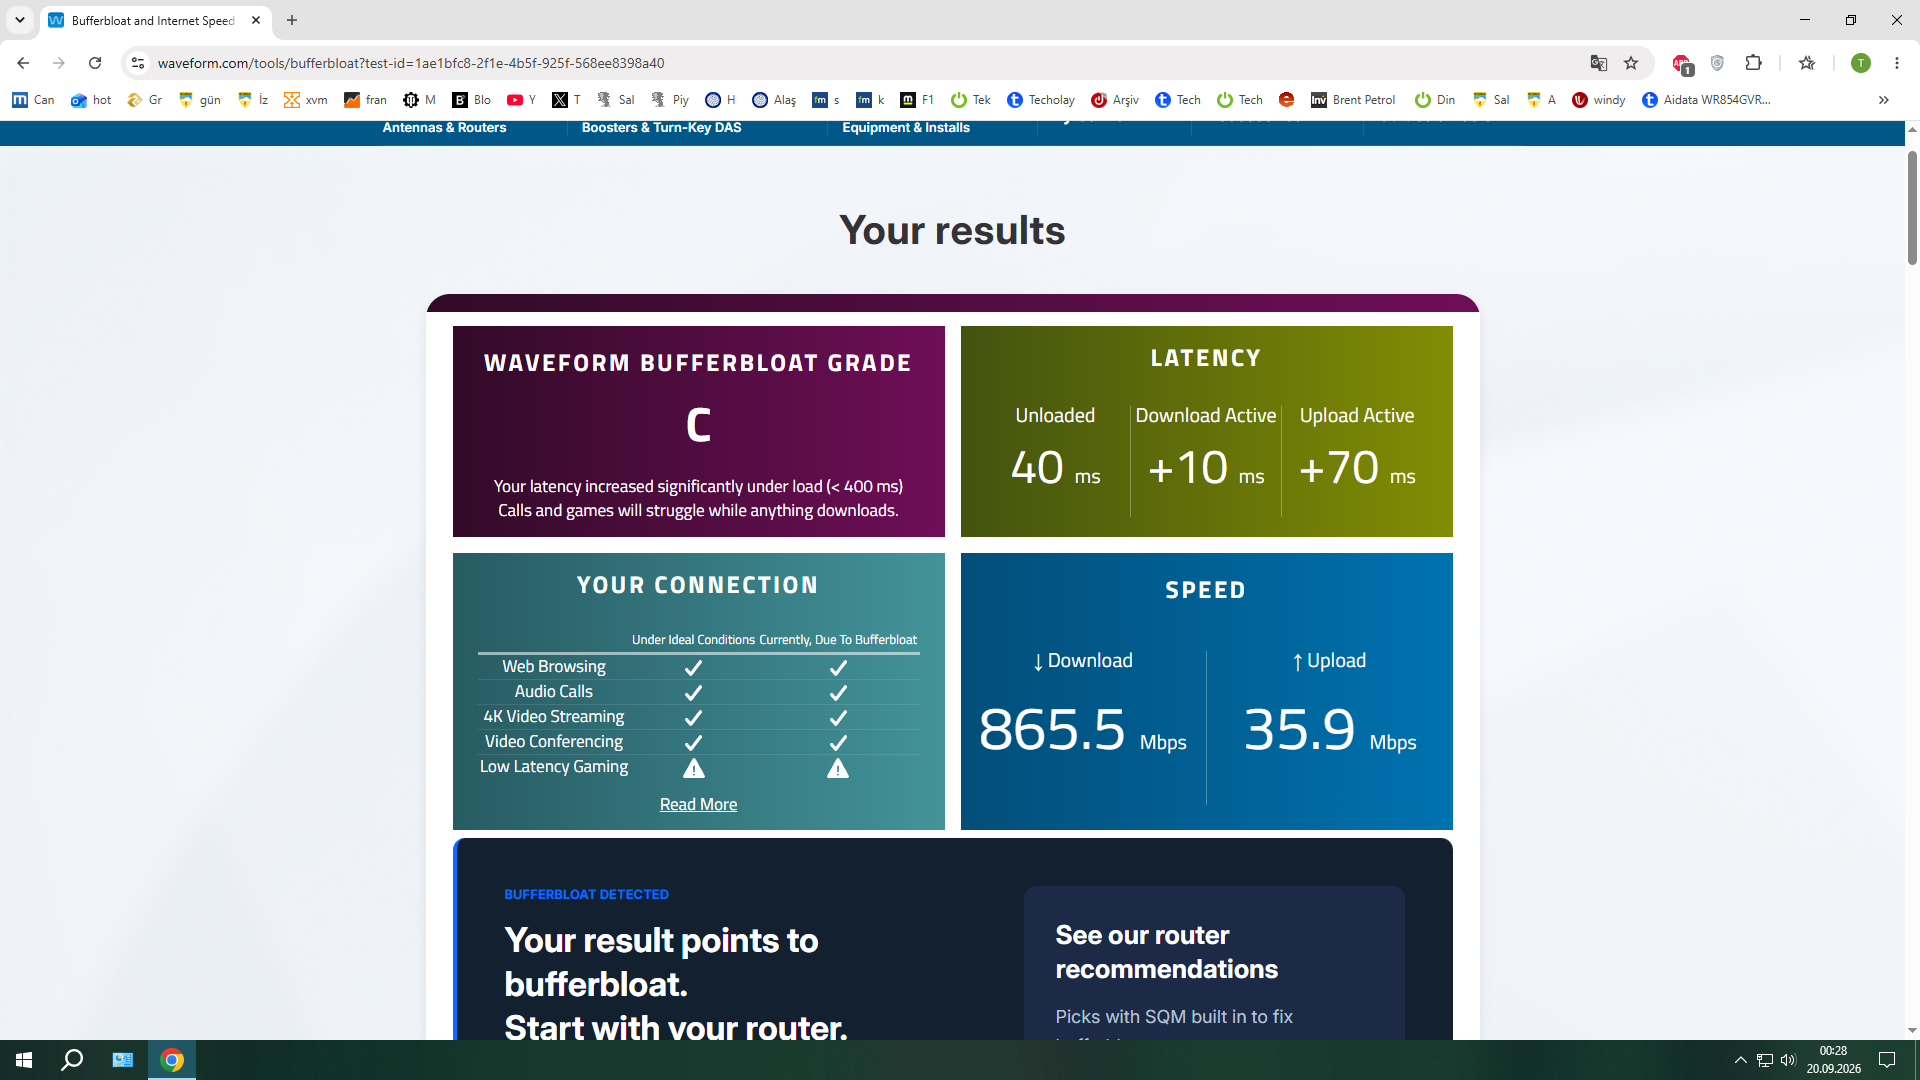This screenshot has height=1080, width=1920.
Task: Open the Brent Petrol bookmark
Action: 1353,100
